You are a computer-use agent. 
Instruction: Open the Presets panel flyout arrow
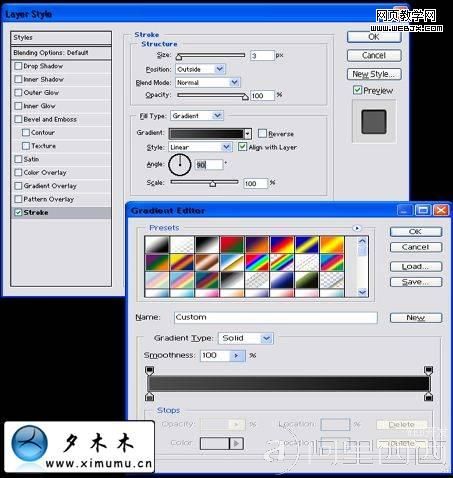(357, 228)
